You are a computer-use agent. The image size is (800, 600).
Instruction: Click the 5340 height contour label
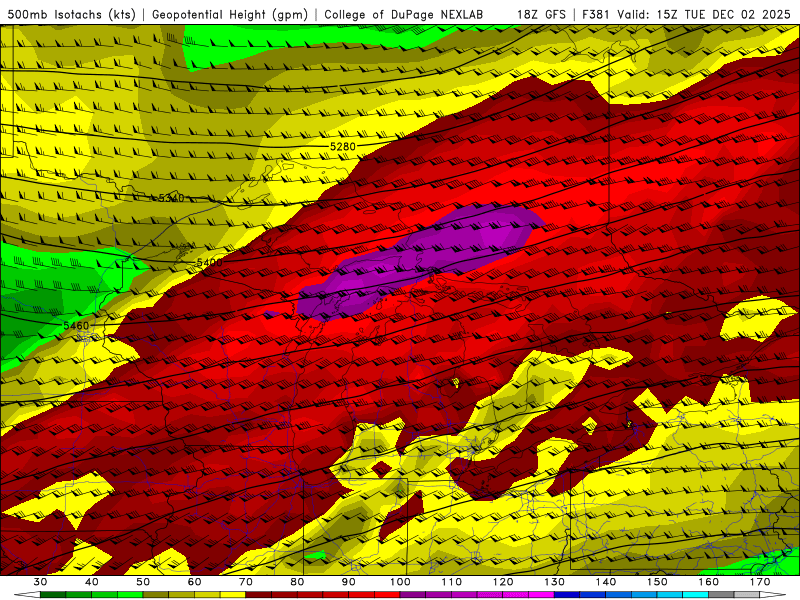171,198
